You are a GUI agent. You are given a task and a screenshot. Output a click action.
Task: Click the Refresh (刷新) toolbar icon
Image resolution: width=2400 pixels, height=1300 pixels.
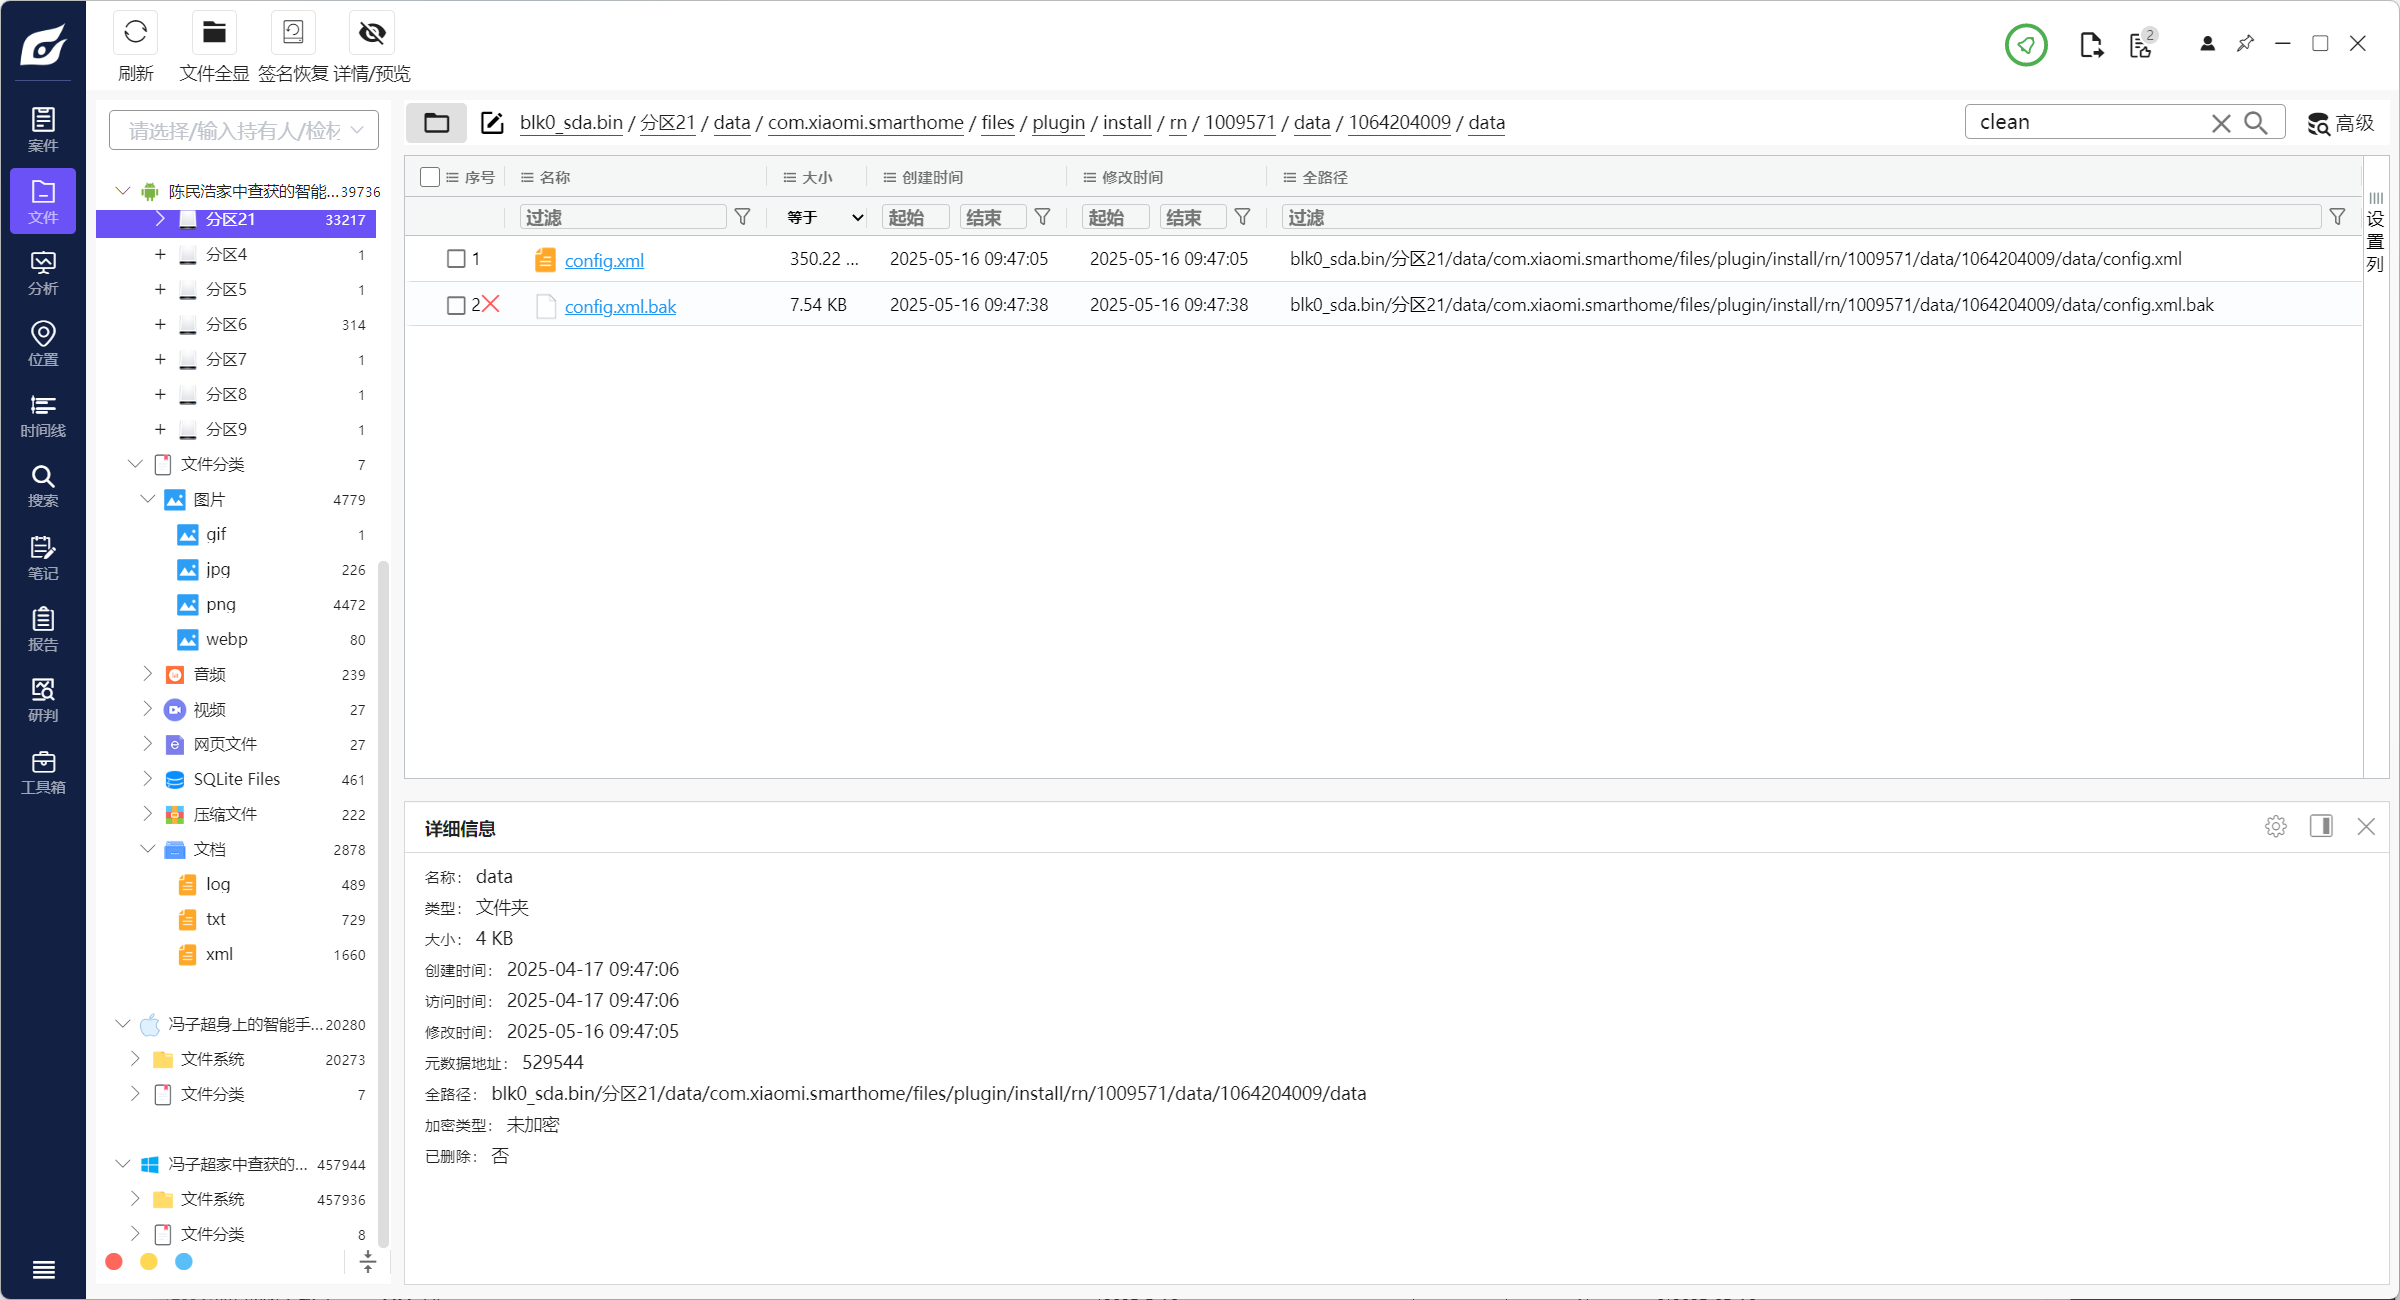click(135, 34)
